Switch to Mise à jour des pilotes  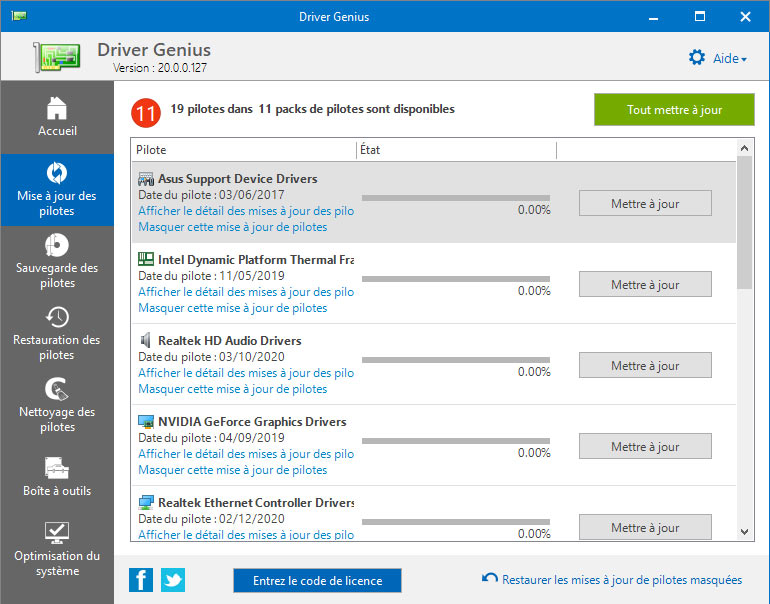57,190
